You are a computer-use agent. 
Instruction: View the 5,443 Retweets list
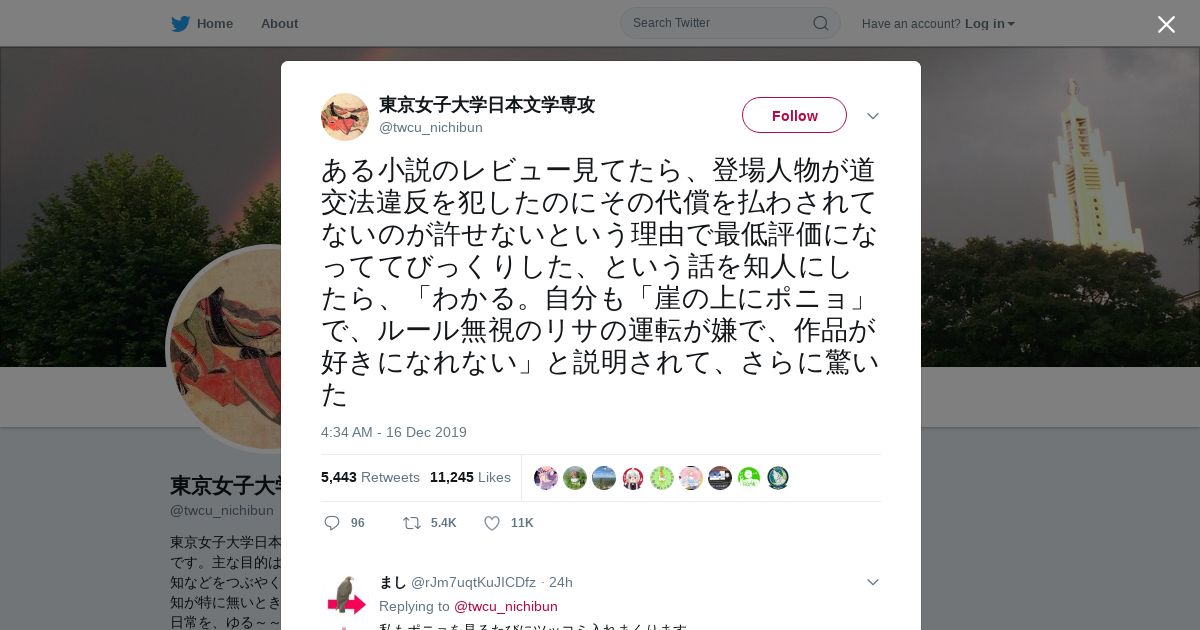click(x=370, y=477)
